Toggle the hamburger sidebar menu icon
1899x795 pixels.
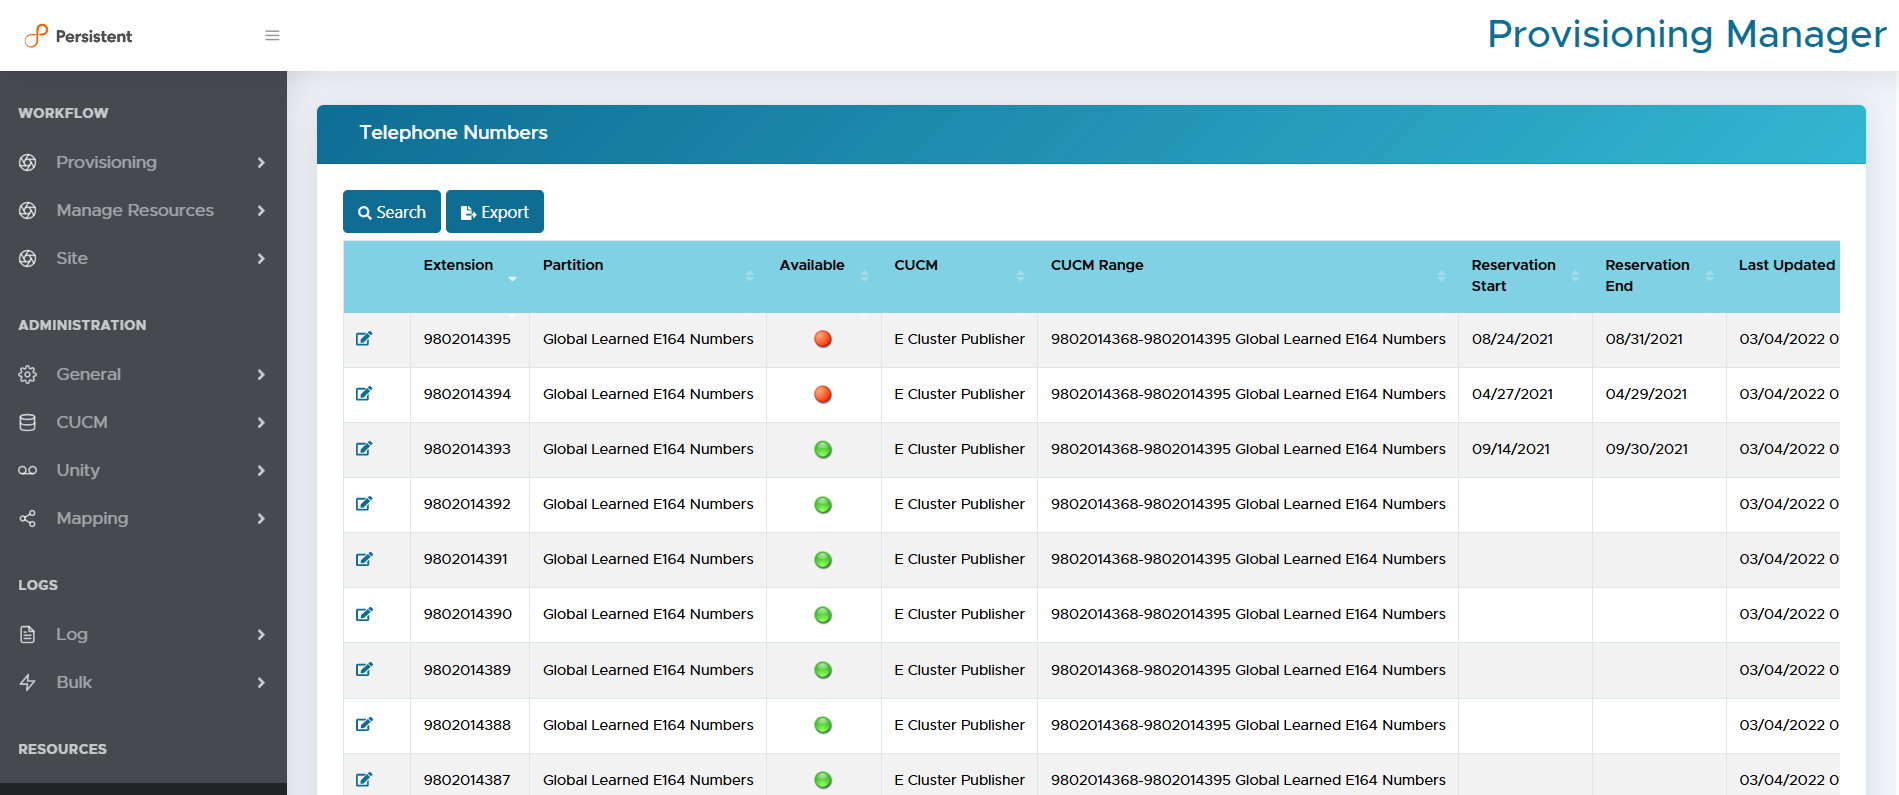pos(272,36)
